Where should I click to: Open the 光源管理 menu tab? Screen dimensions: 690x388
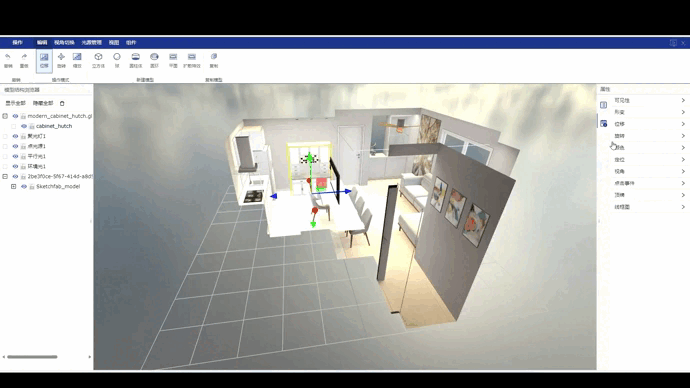[91, 43]
